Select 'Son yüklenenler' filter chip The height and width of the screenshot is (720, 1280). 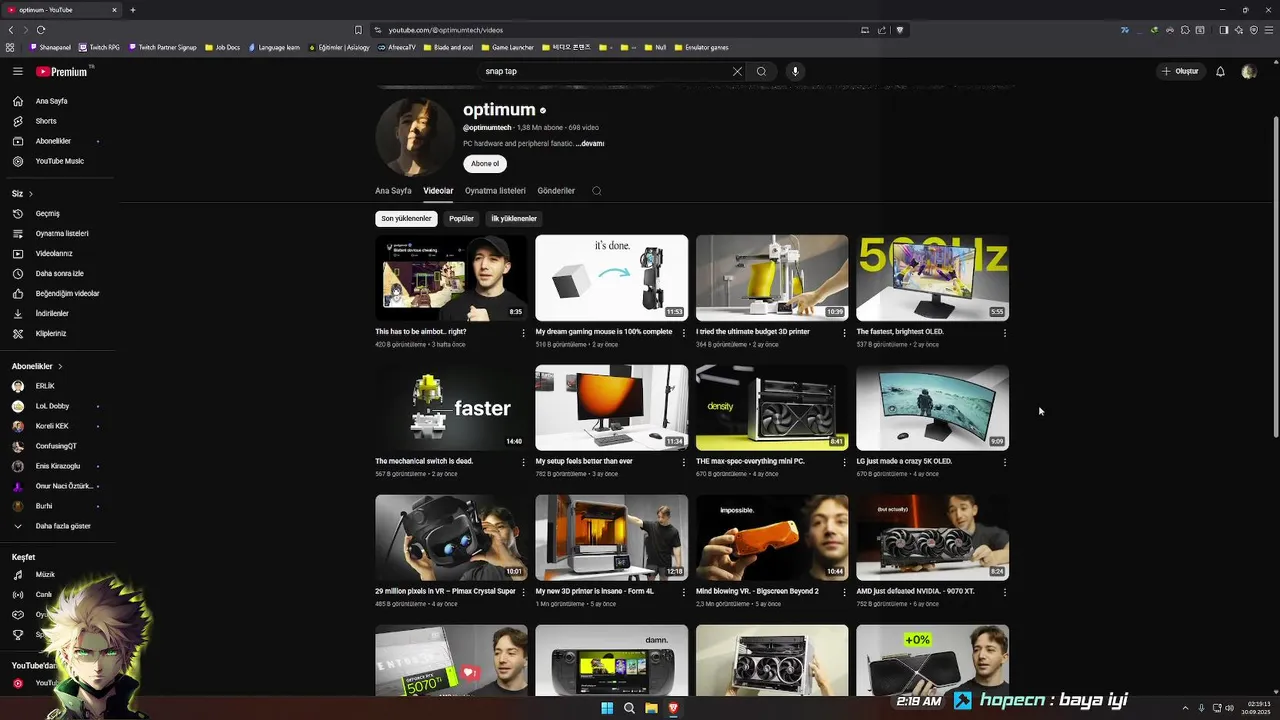[406, 219]
